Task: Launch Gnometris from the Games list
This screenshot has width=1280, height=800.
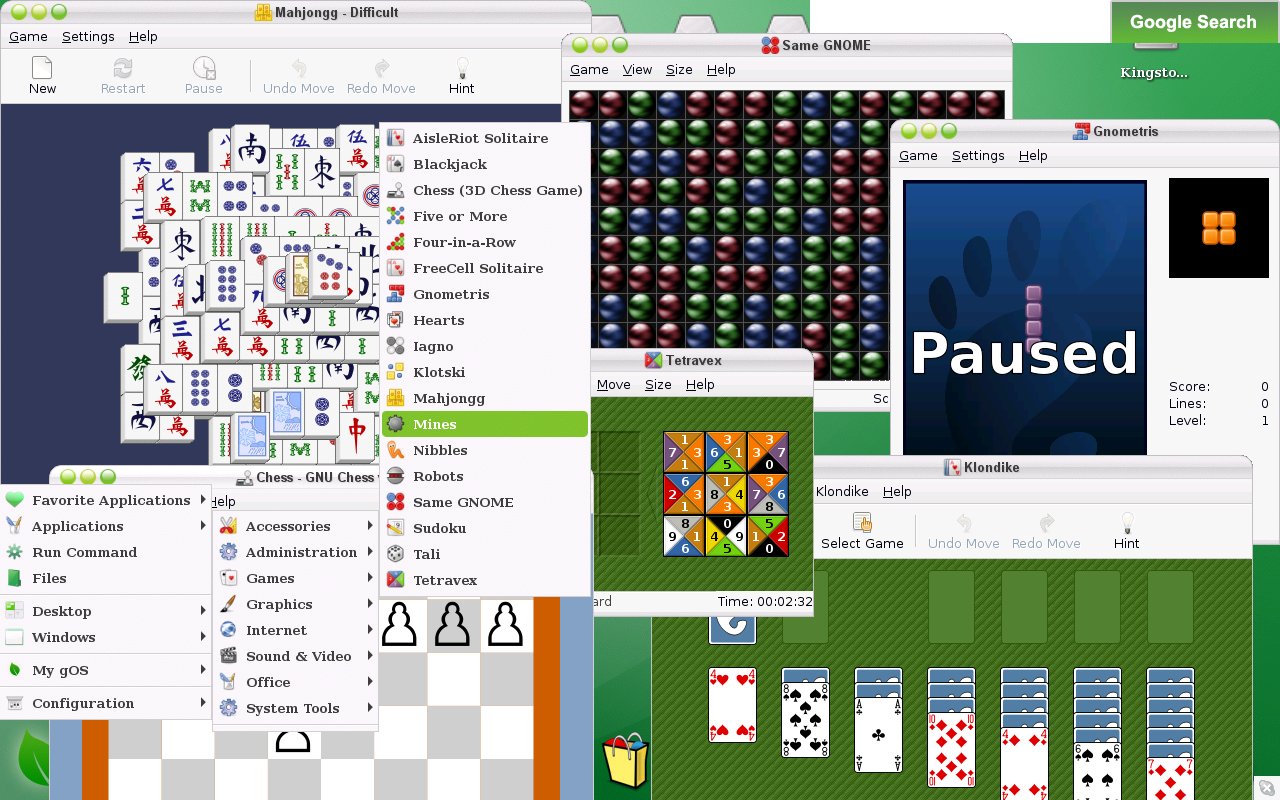Action: [x=486, y=294]
